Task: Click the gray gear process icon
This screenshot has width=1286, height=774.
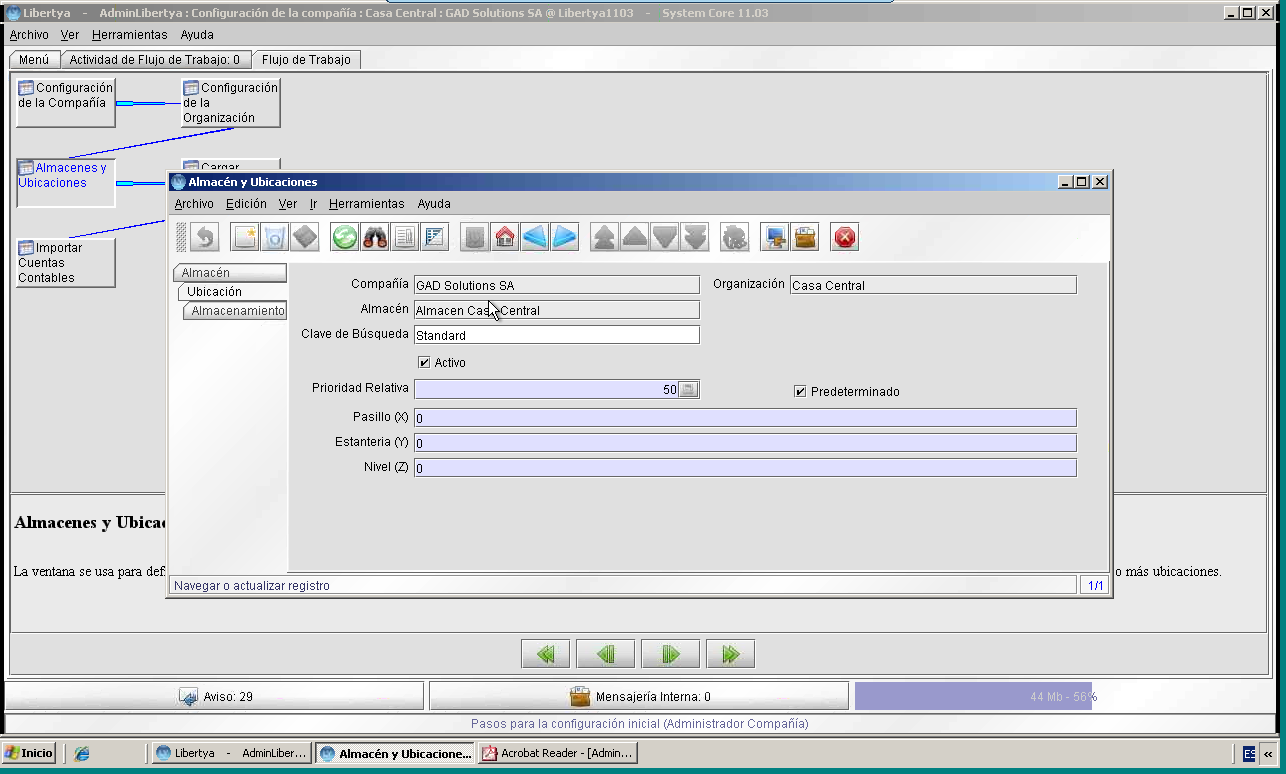Action: [x=735, y=237]
